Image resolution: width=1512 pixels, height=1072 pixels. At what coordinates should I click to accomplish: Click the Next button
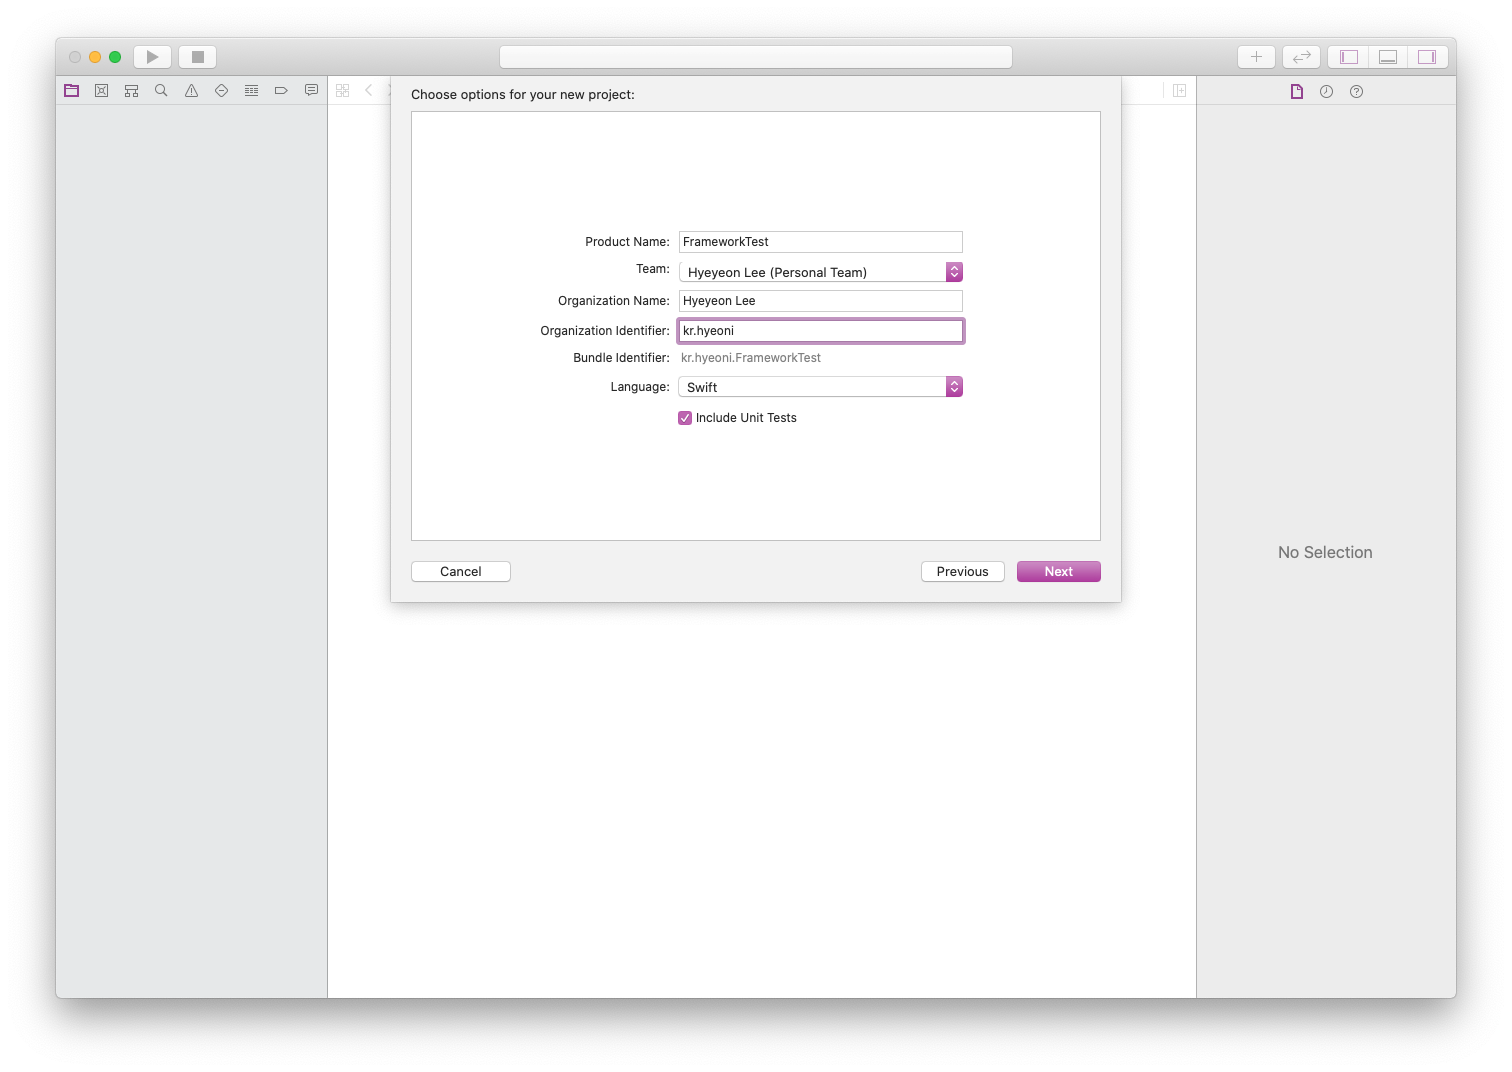[1059, 572]
